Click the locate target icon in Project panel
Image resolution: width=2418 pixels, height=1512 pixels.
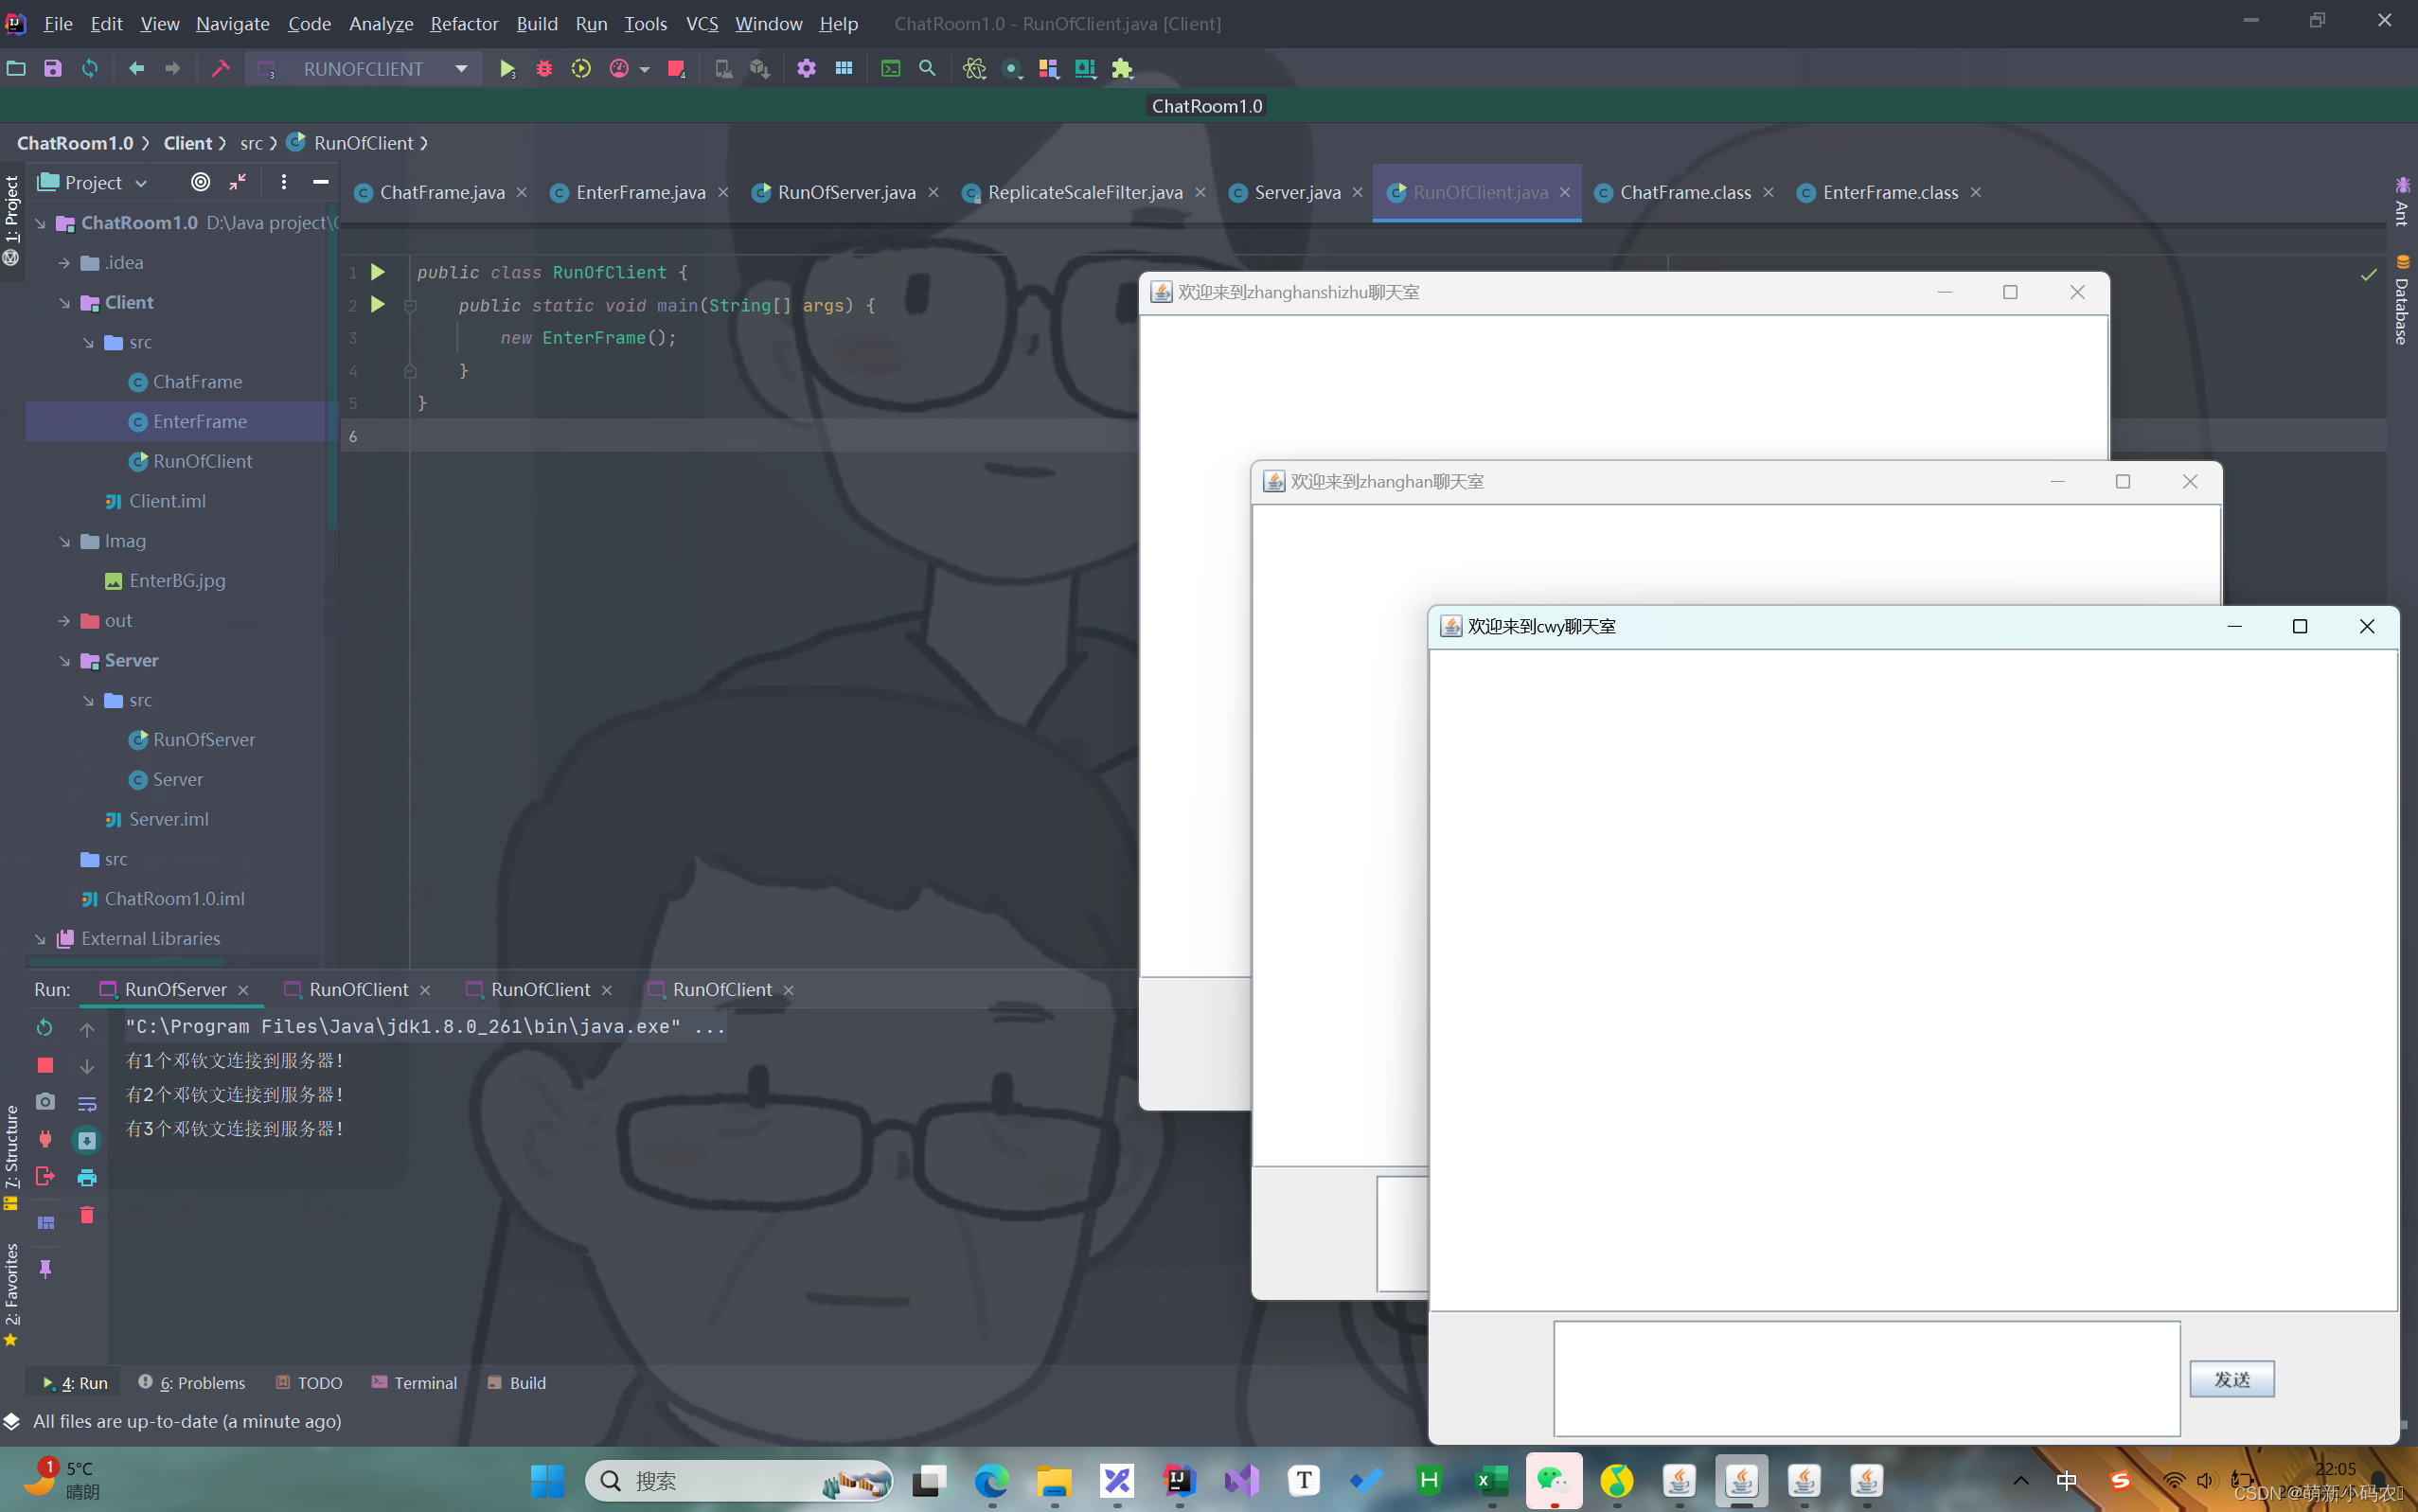200,182
